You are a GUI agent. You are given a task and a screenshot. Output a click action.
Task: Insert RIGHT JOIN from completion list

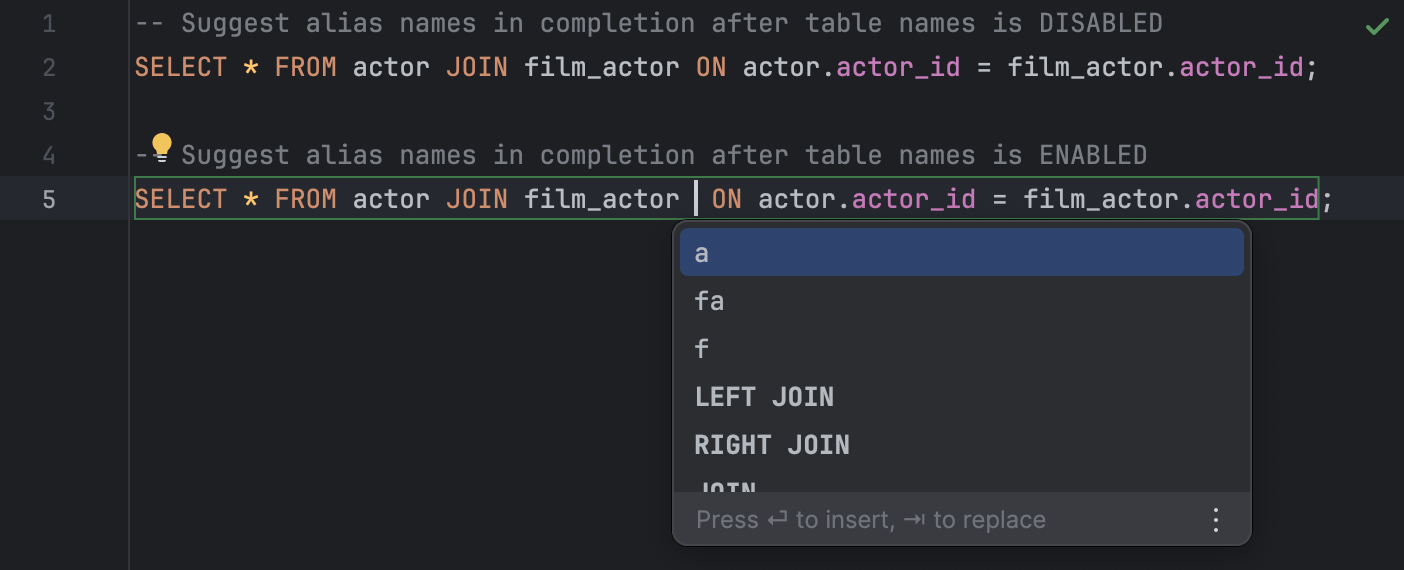coord(772,445)
